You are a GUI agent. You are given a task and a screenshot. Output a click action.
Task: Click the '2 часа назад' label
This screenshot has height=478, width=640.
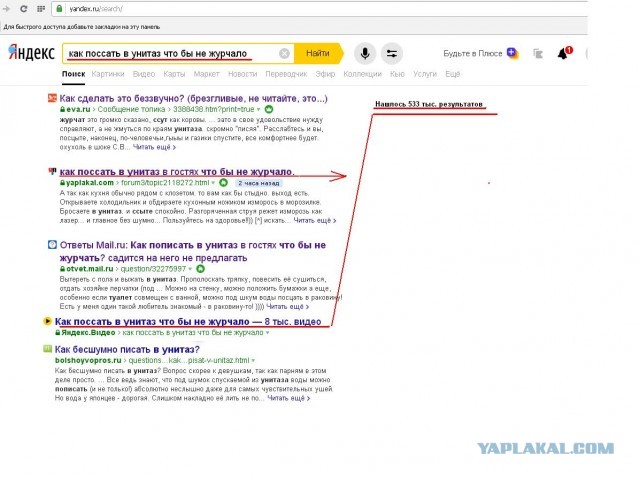click(259, 183)
